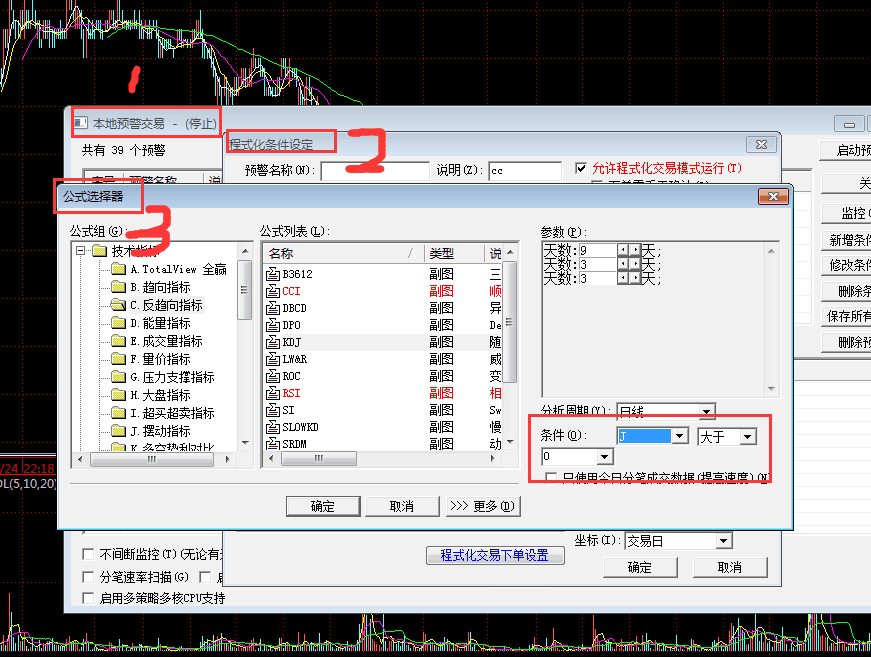Select the LW&R formula icon
This screenshot has width=871, height=657.
pos(273,359)
